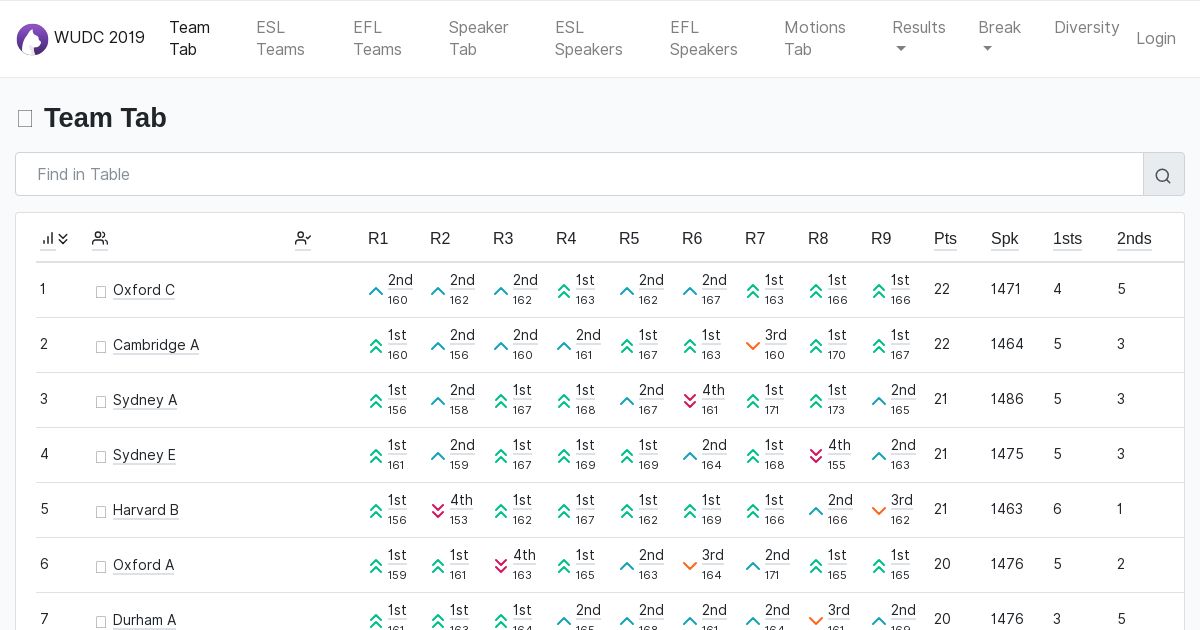This screenshot has height=630, width=1200.
Task: Click the small box beside Sydney E
Action: tap(101, 457)
